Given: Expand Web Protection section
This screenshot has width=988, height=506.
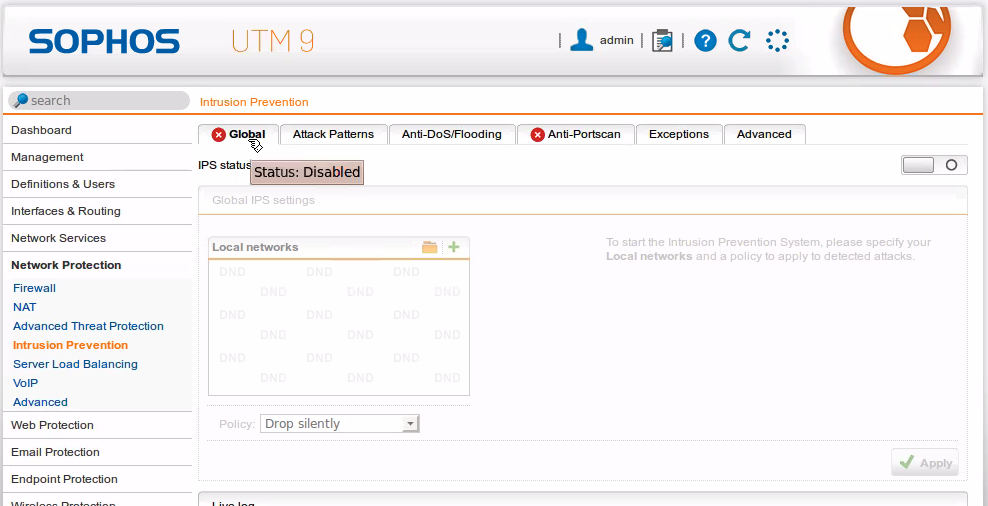Looking at the screenshot, I should tap(98, 425).
